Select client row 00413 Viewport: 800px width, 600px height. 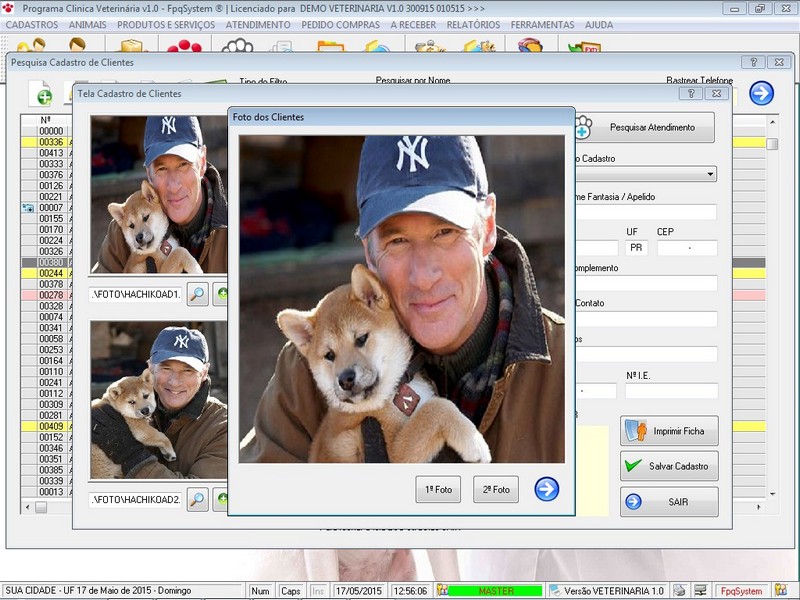click(51, 153)
